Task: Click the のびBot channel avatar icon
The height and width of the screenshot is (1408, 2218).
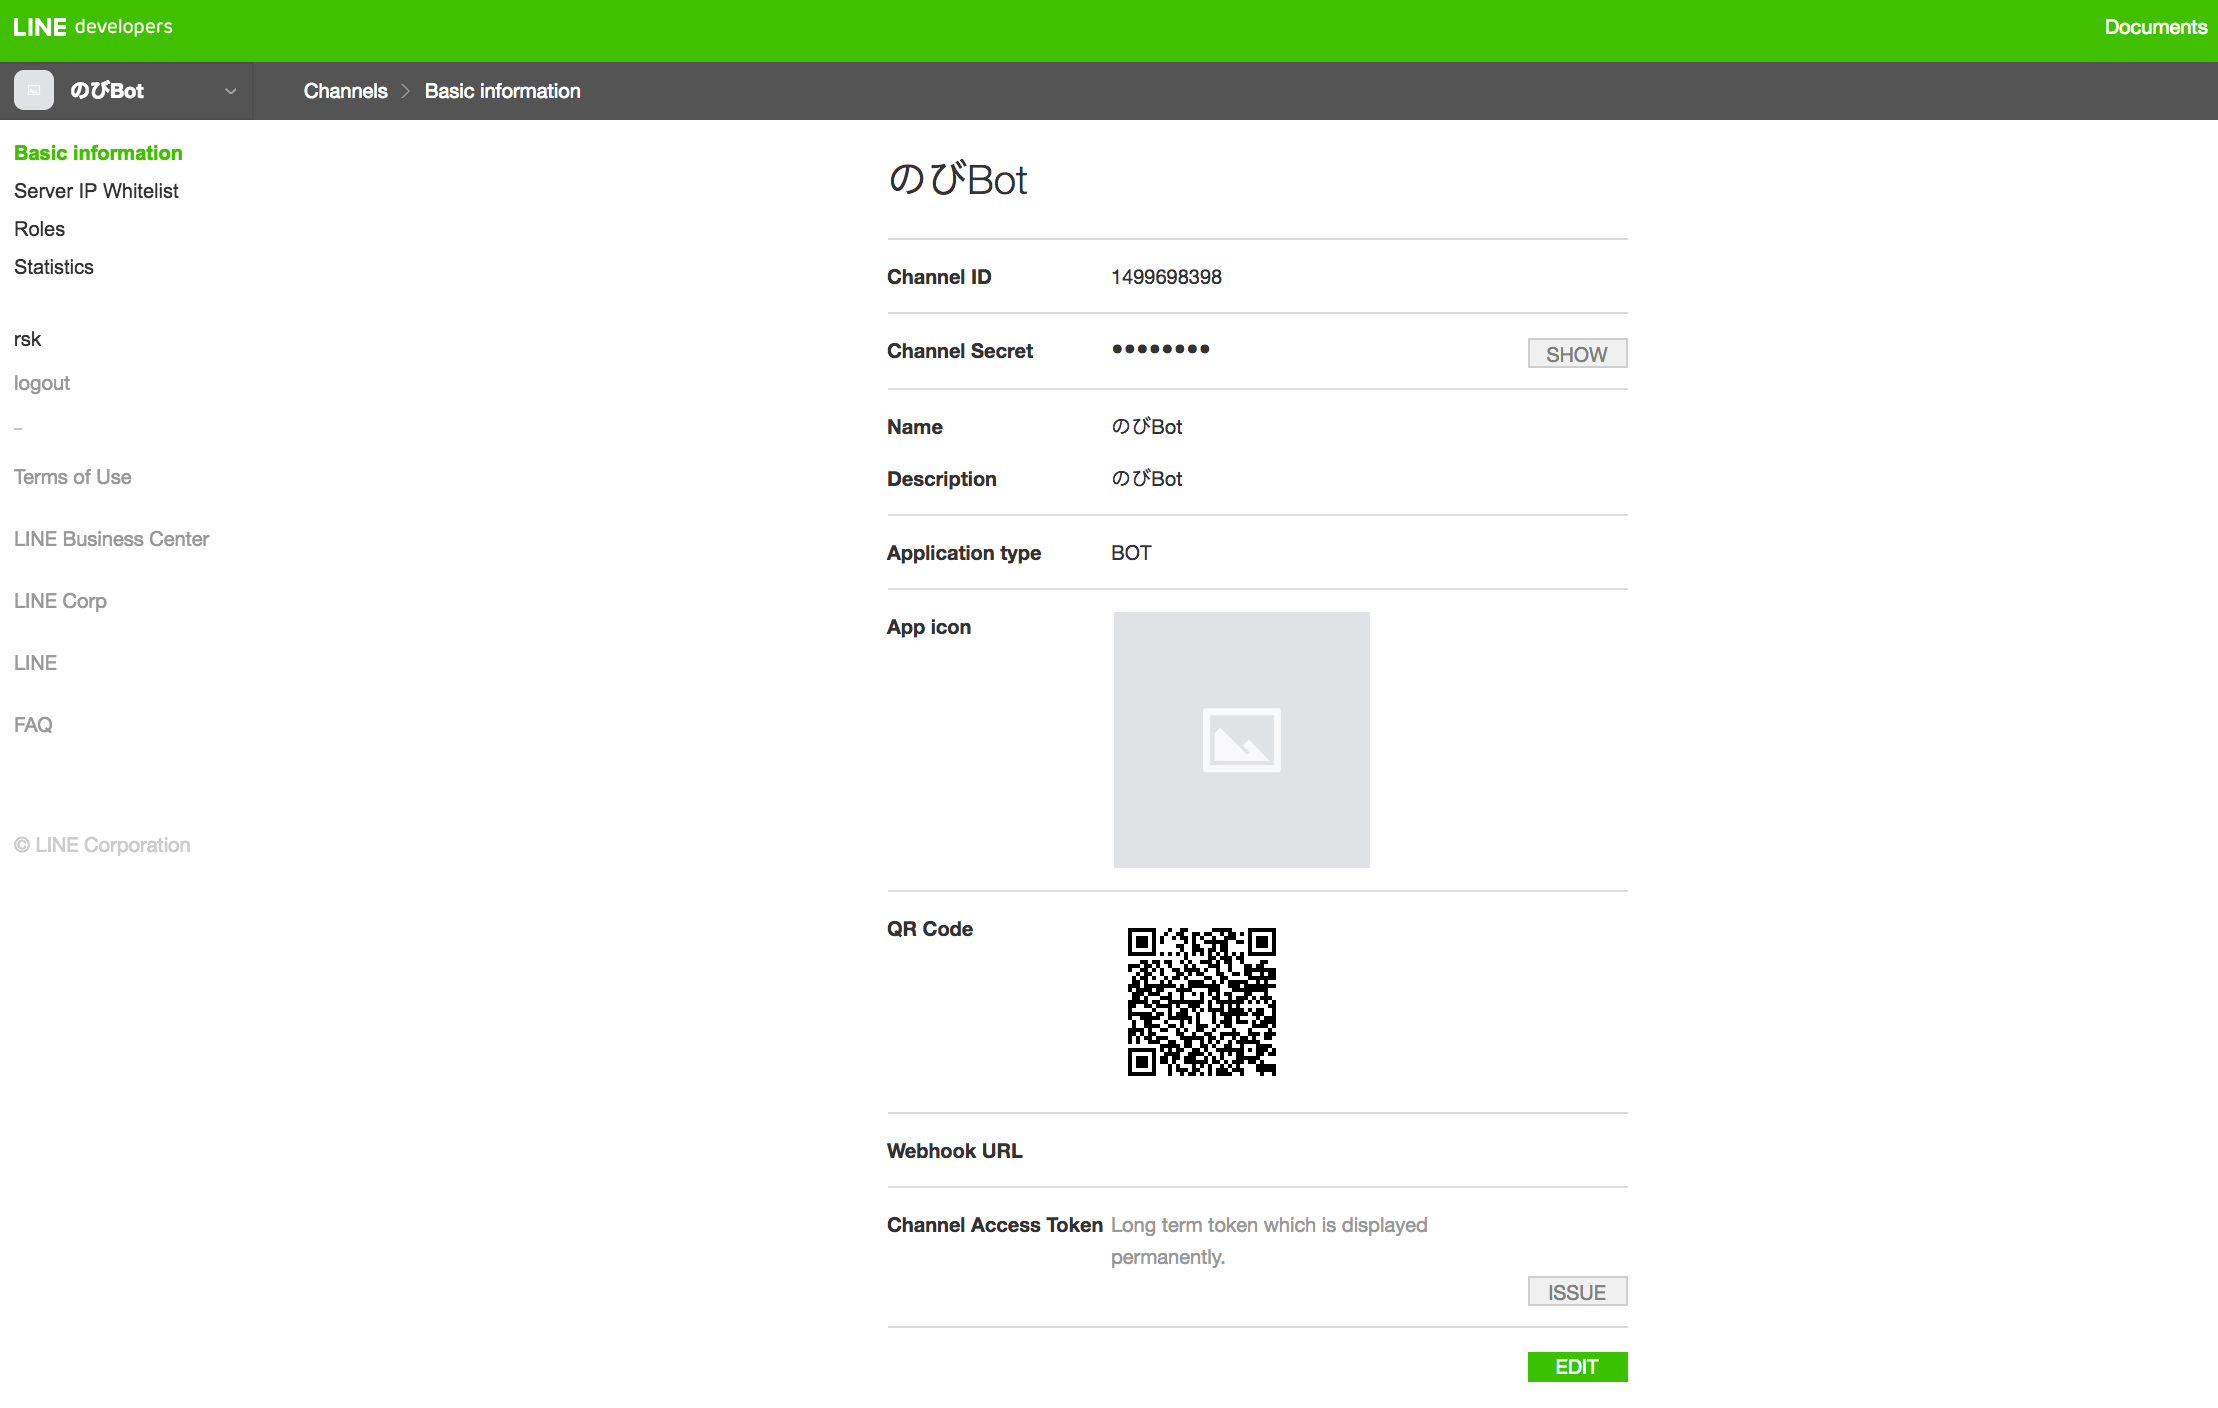Action: 34,91
